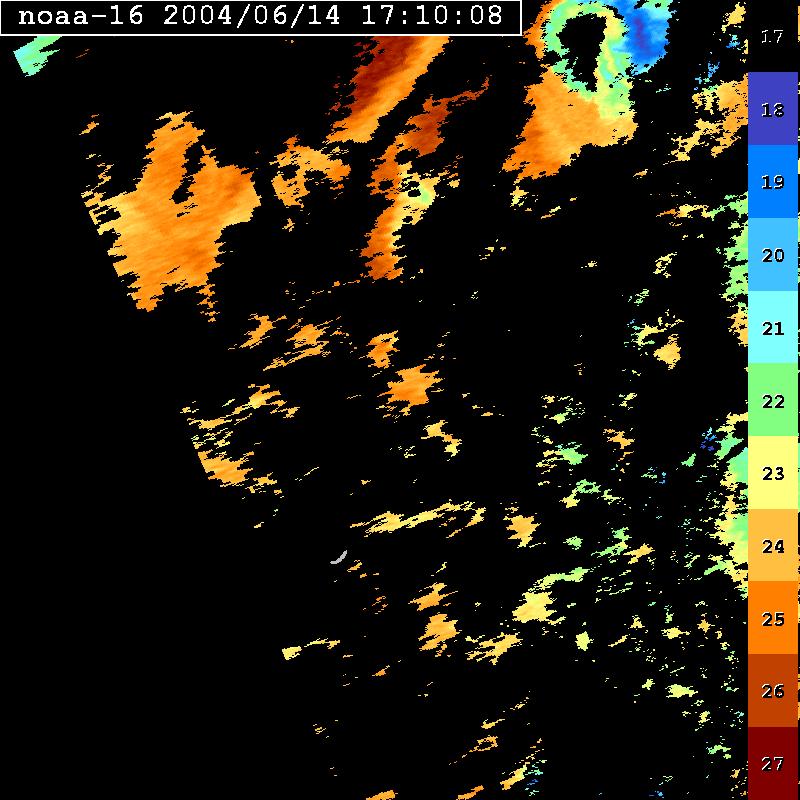The image size is (800, 800).
Task: Select the blue 19 legend color
Action: click(x=772, y=182)
